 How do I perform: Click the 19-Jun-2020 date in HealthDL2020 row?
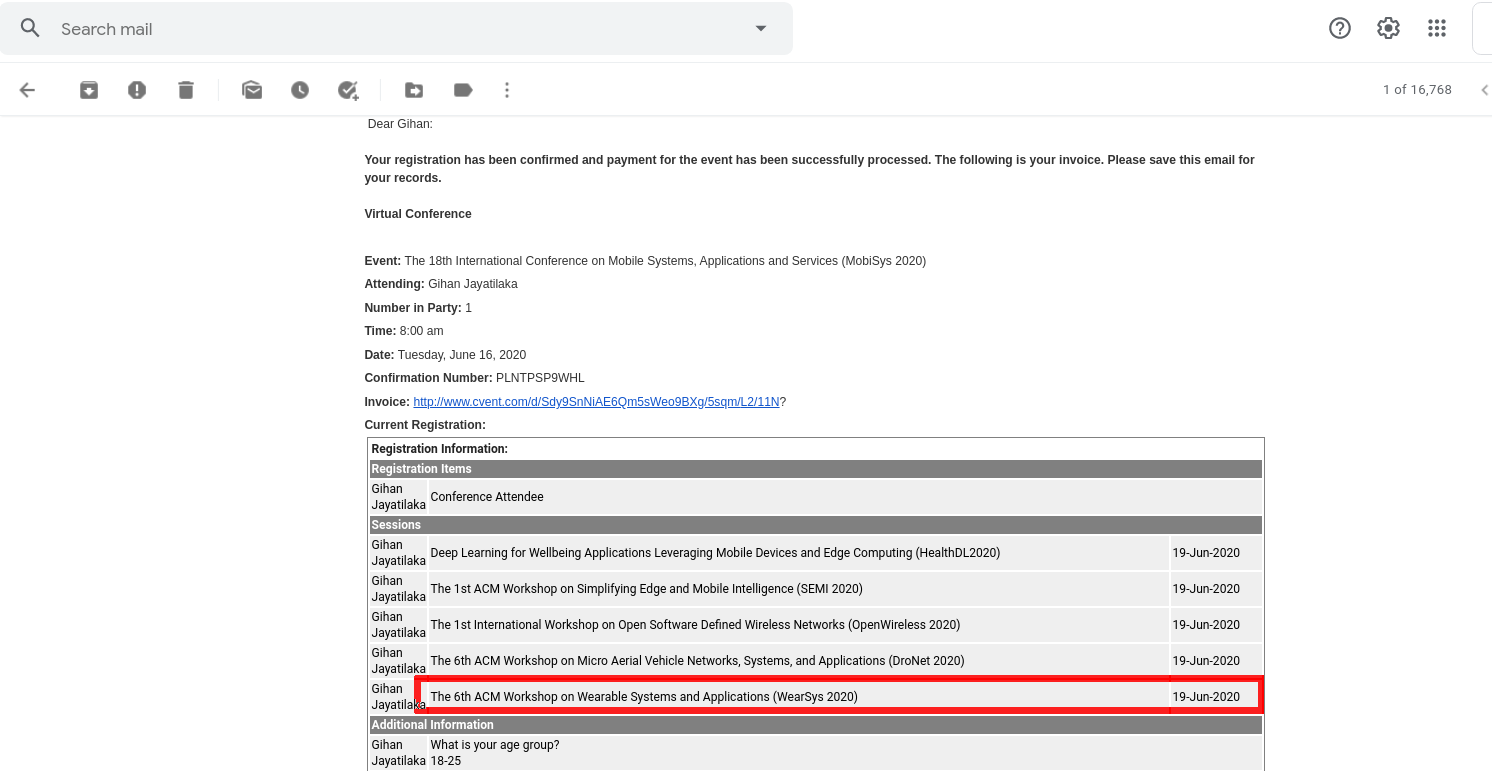click(1206, 553)
